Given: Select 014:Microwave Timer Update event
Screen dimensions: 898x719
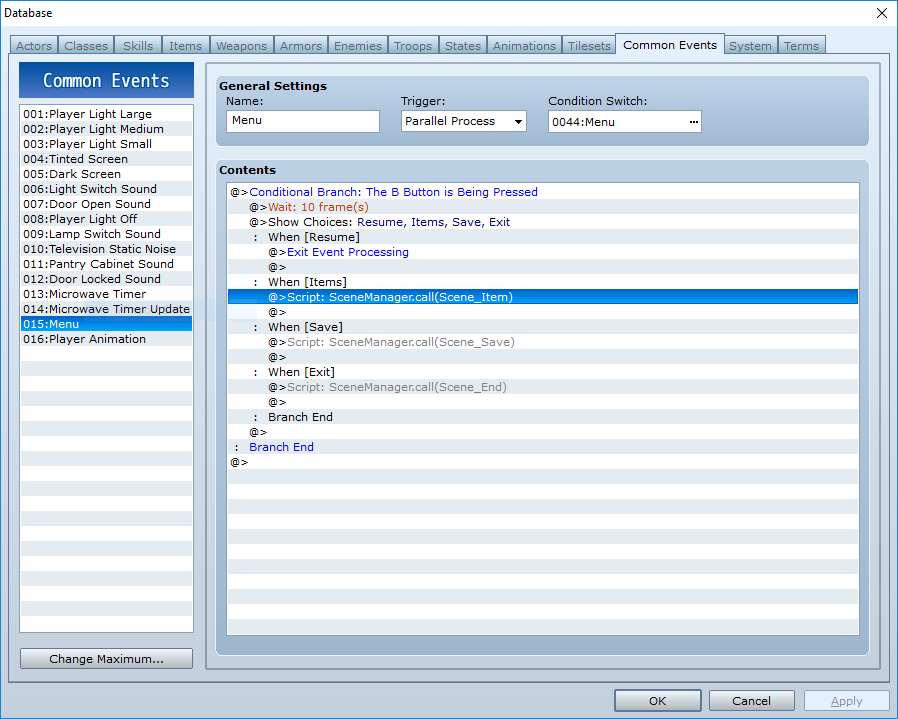Looking at the screenshot, I should pos(107,309).
